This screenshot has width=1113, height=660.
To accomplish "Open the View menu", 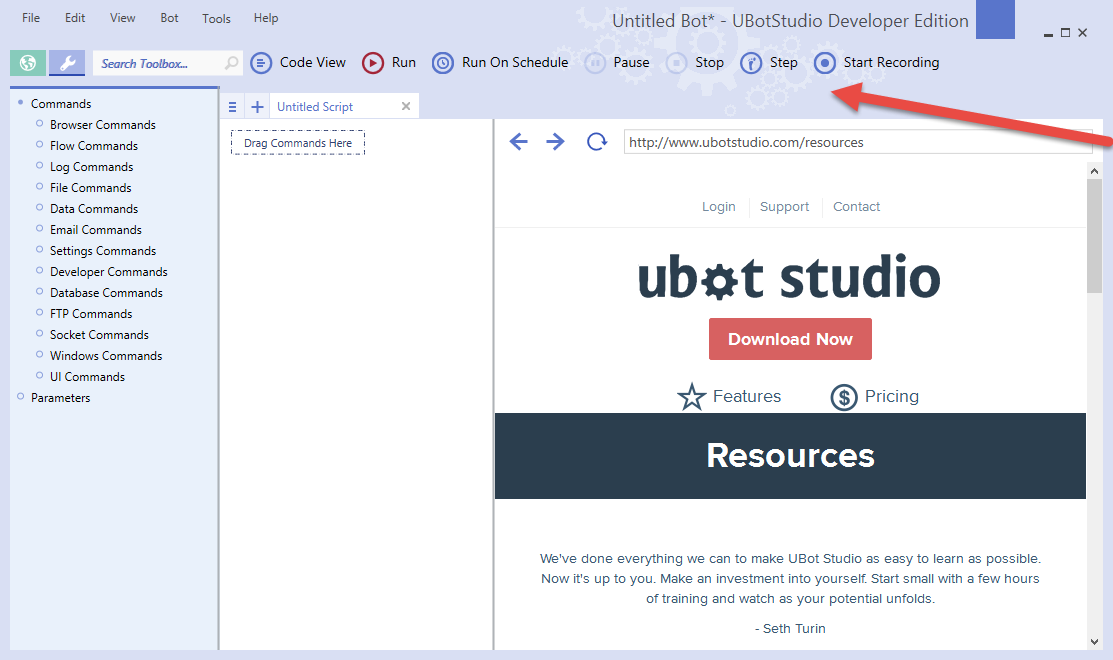I will 123,18.
